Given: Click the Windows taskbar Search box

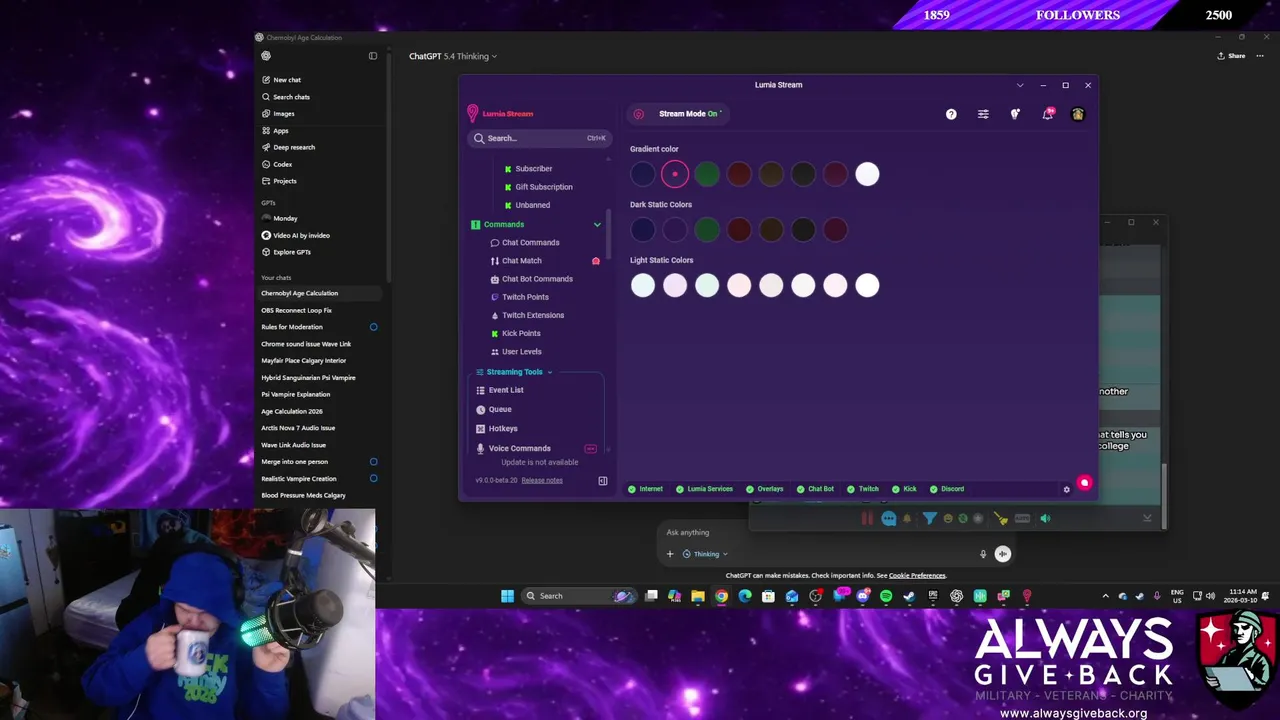Looking at the screenshot, I should click(x=581, y=596).
